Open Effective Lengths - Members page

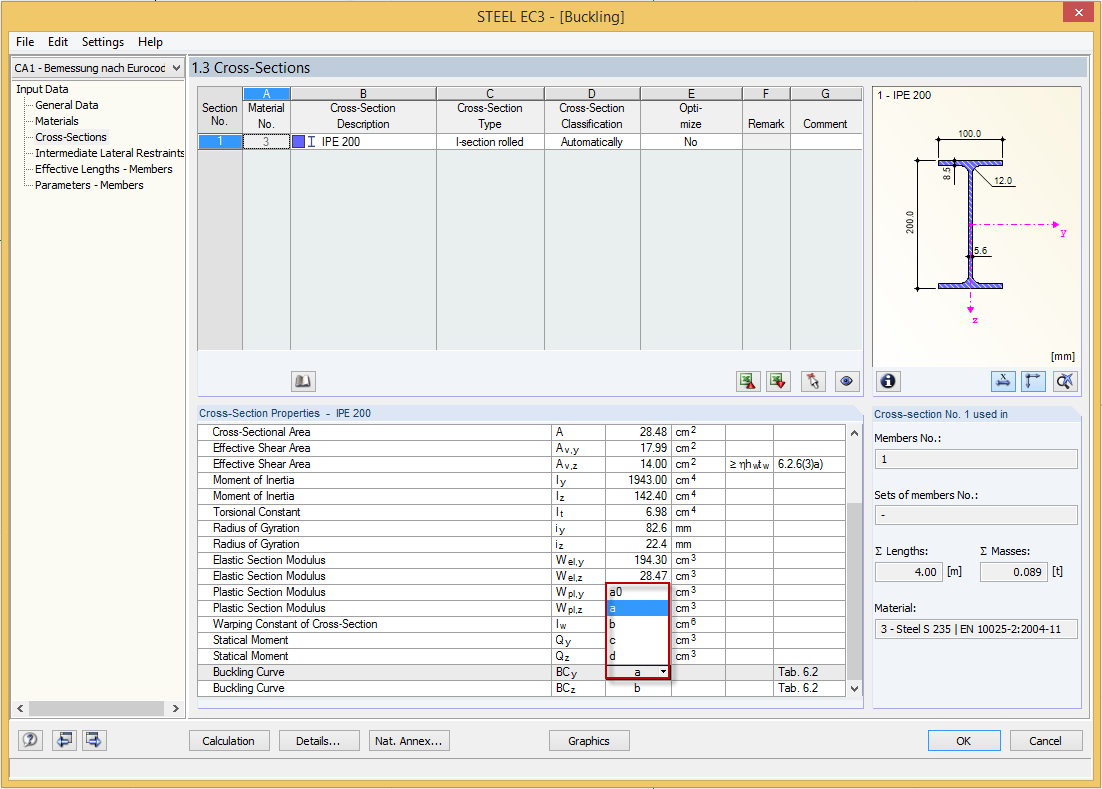point(103,169)
